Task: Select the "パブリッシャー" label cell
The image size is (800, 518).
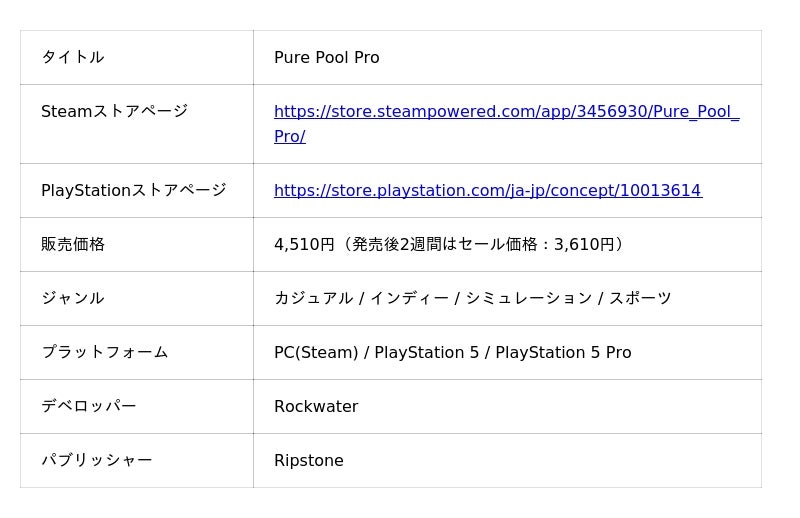Action: point(96,460)
